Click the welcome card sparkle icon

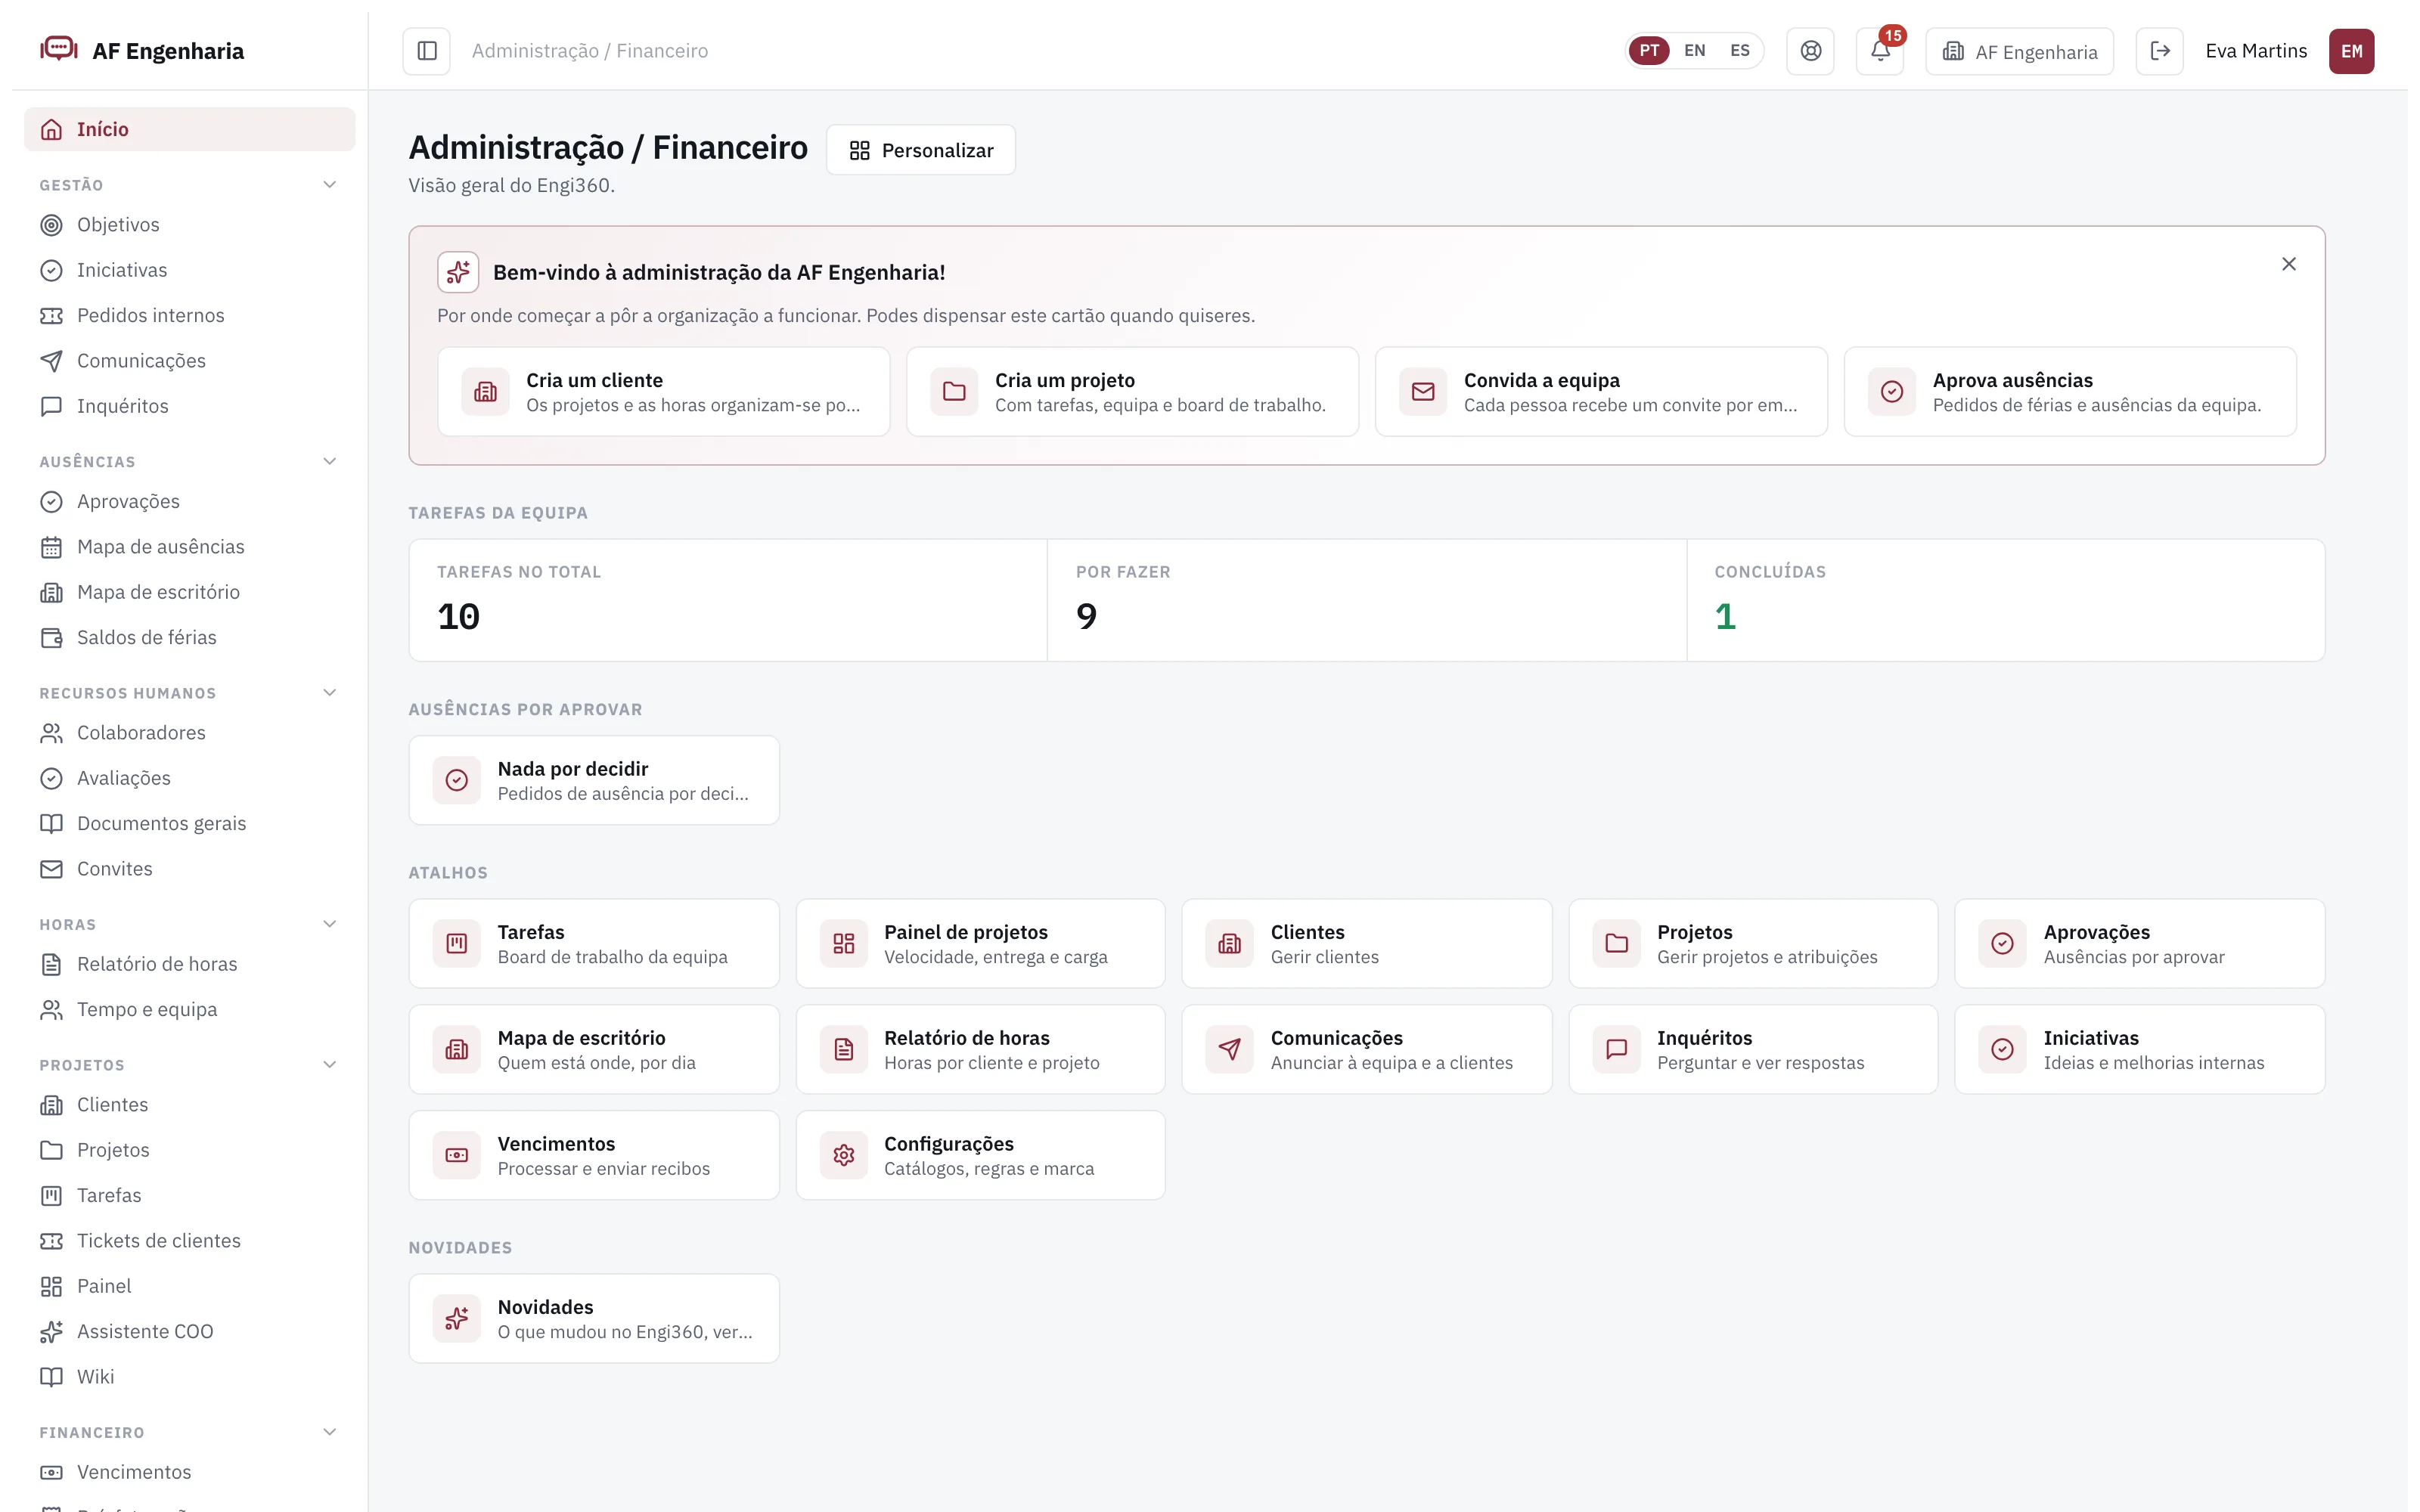(458, 272)
